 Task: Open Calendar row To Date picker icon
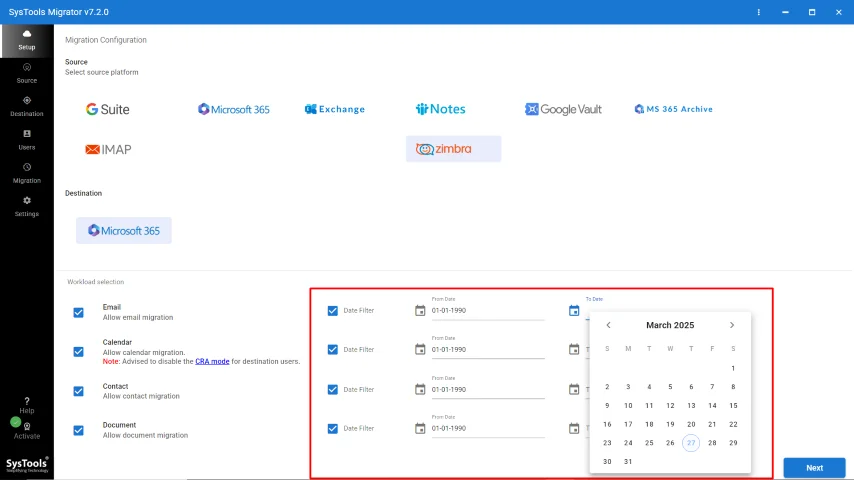coord(574,349)
